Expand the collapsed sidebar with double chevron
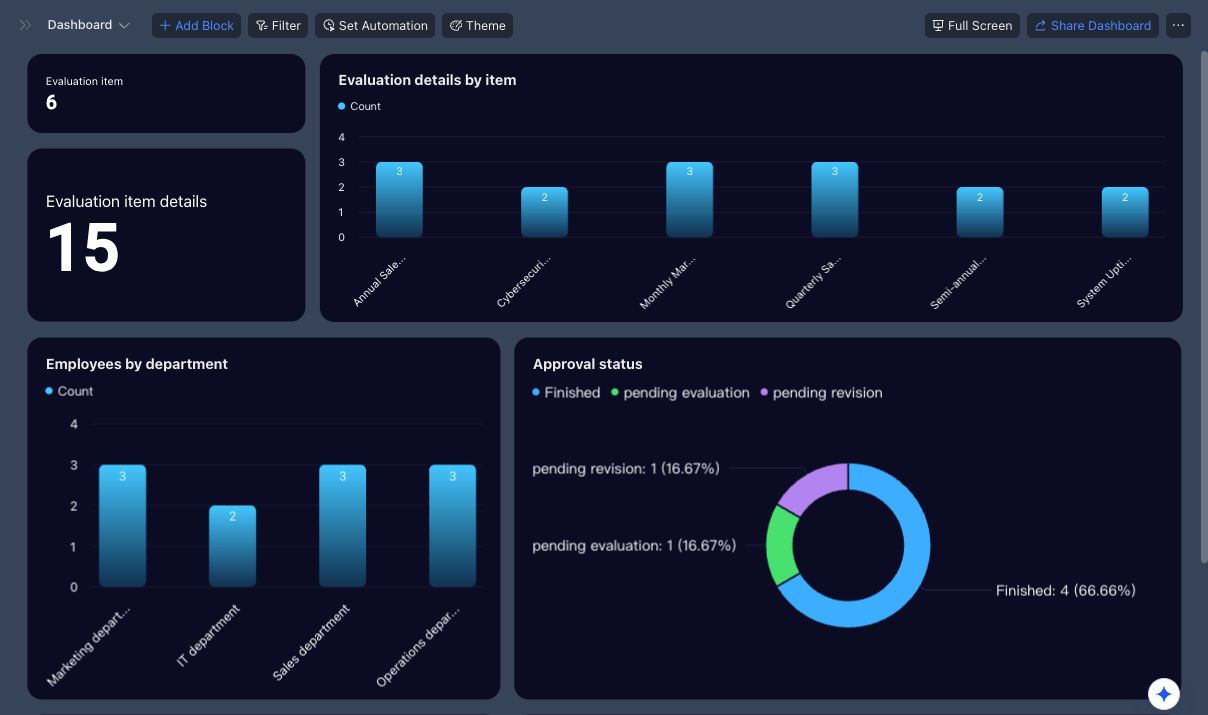The height and width of the screenshot is (715, 1208). pos(26,25)
